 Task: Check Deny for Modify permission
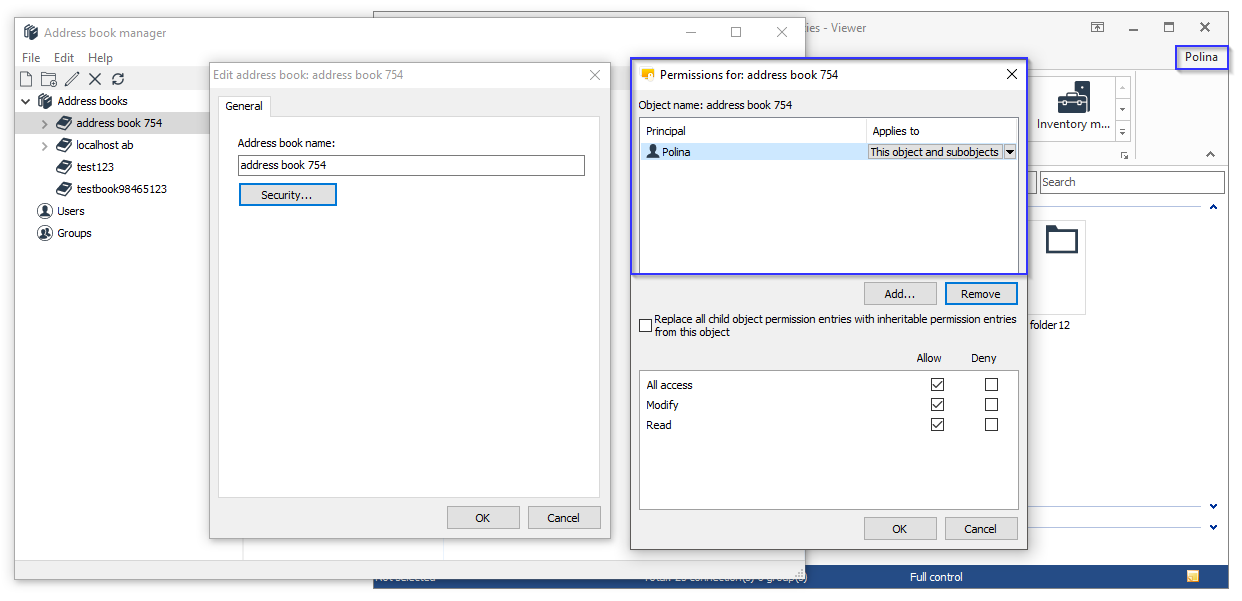click(991, 405)
